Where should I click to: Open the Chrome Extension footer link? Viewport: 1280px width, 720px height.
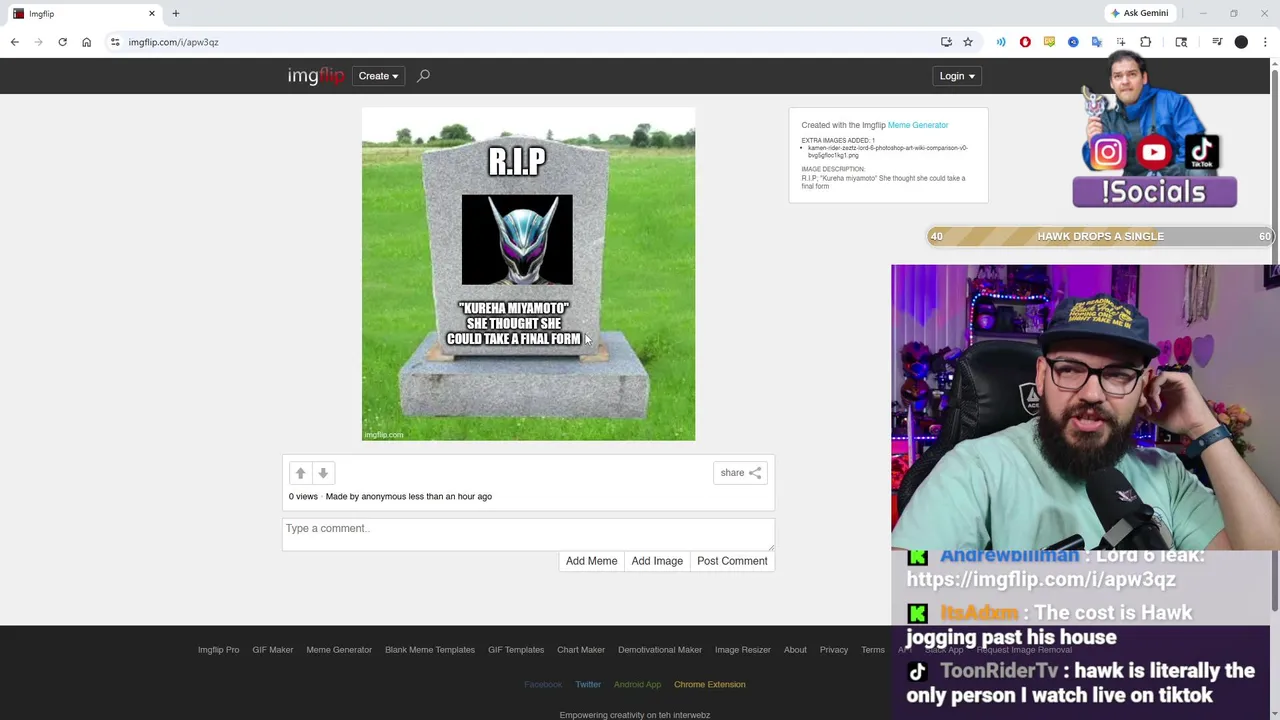tap(709, 685)
